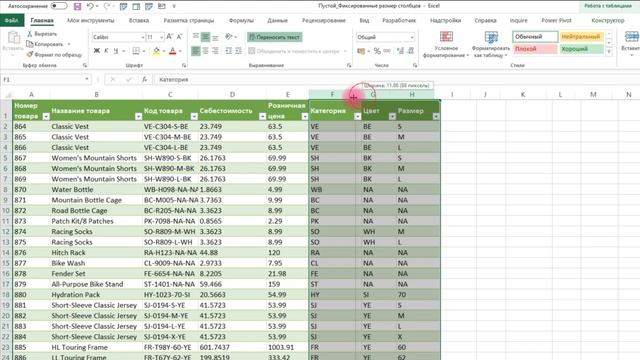Increase decimal places
Image resolution: width=640 pixels, height=360 pixels.
pos(400,51)
